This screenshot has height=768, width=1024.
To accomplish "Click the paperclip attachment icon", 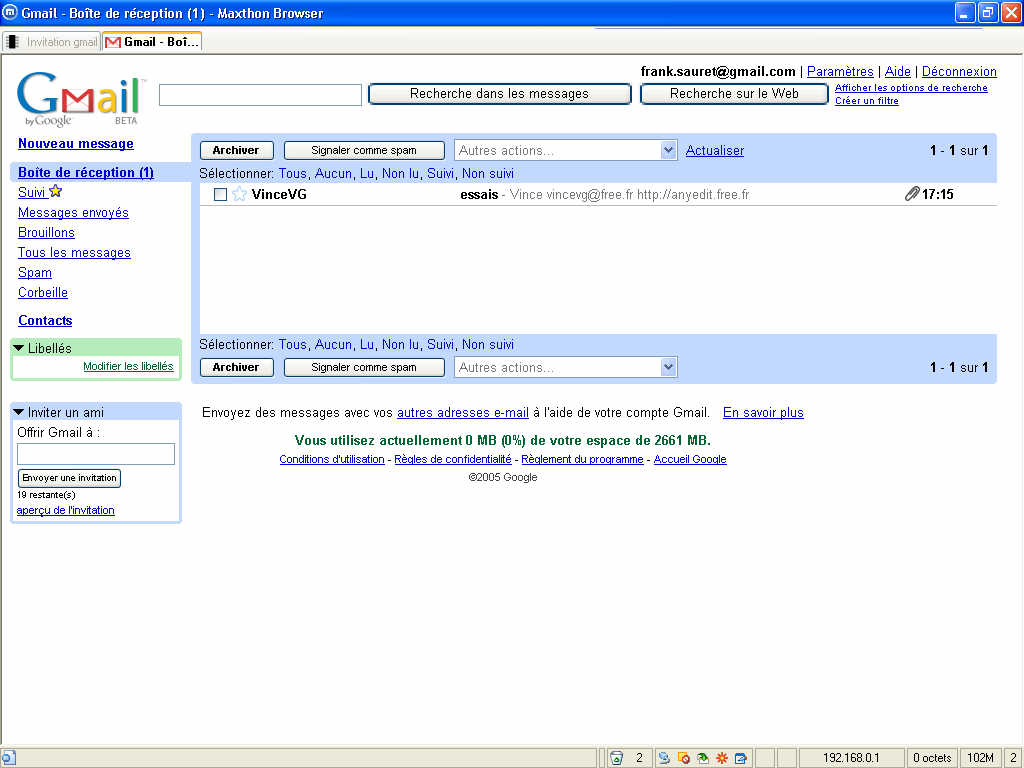I will pyautogui.click(x=911, y=194).
